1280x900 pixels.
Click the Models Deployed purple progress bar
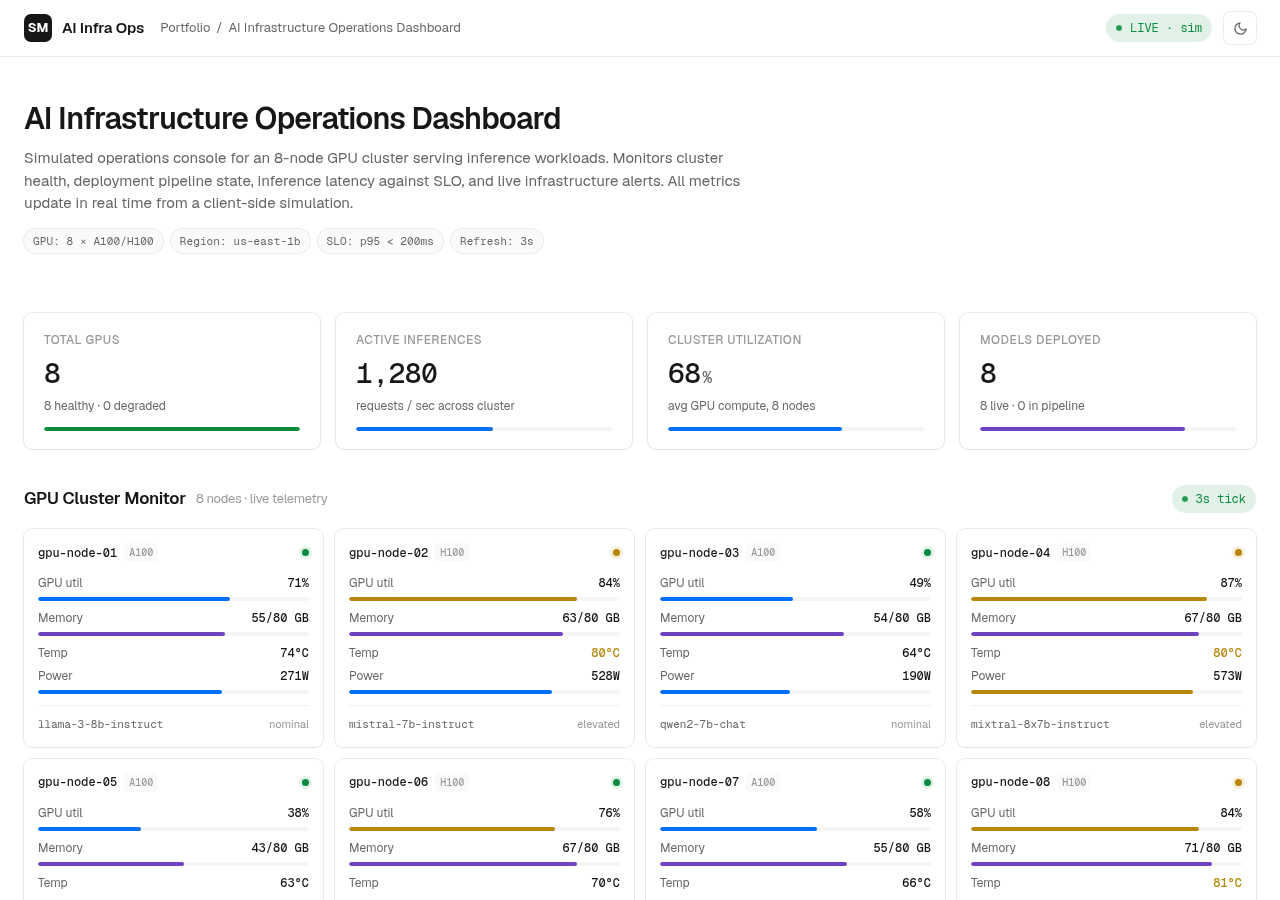coord(1108,429)
